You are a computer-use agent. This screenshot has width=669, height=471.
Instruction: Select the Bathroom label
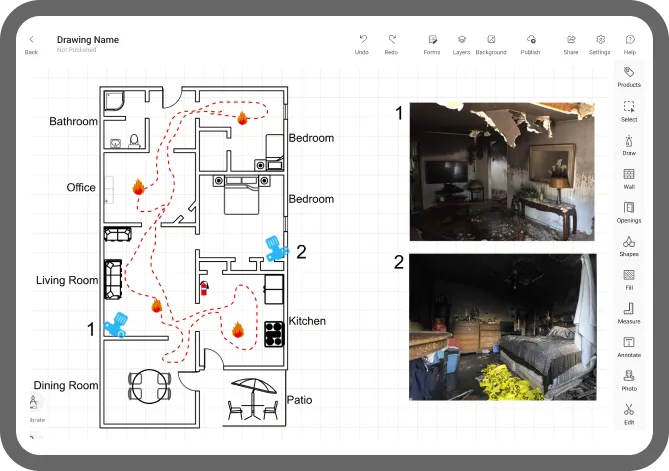pyautogui.click(x=73, y=121)
